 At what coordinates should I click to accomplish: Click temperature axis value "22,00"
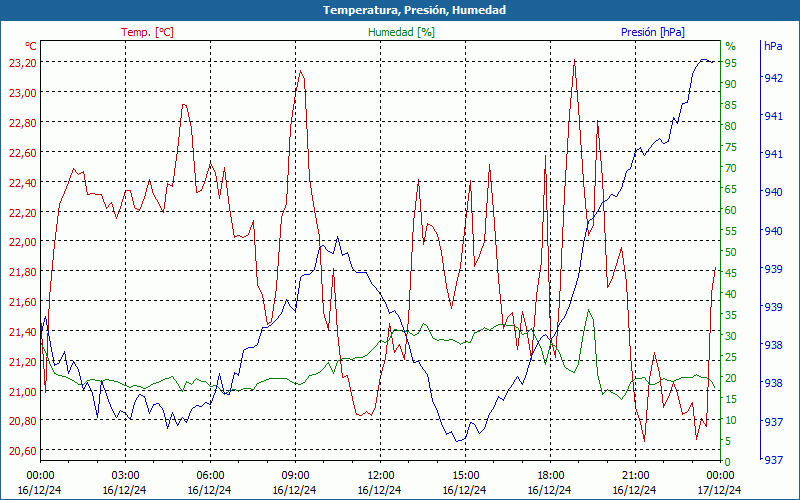coord(22,242)
